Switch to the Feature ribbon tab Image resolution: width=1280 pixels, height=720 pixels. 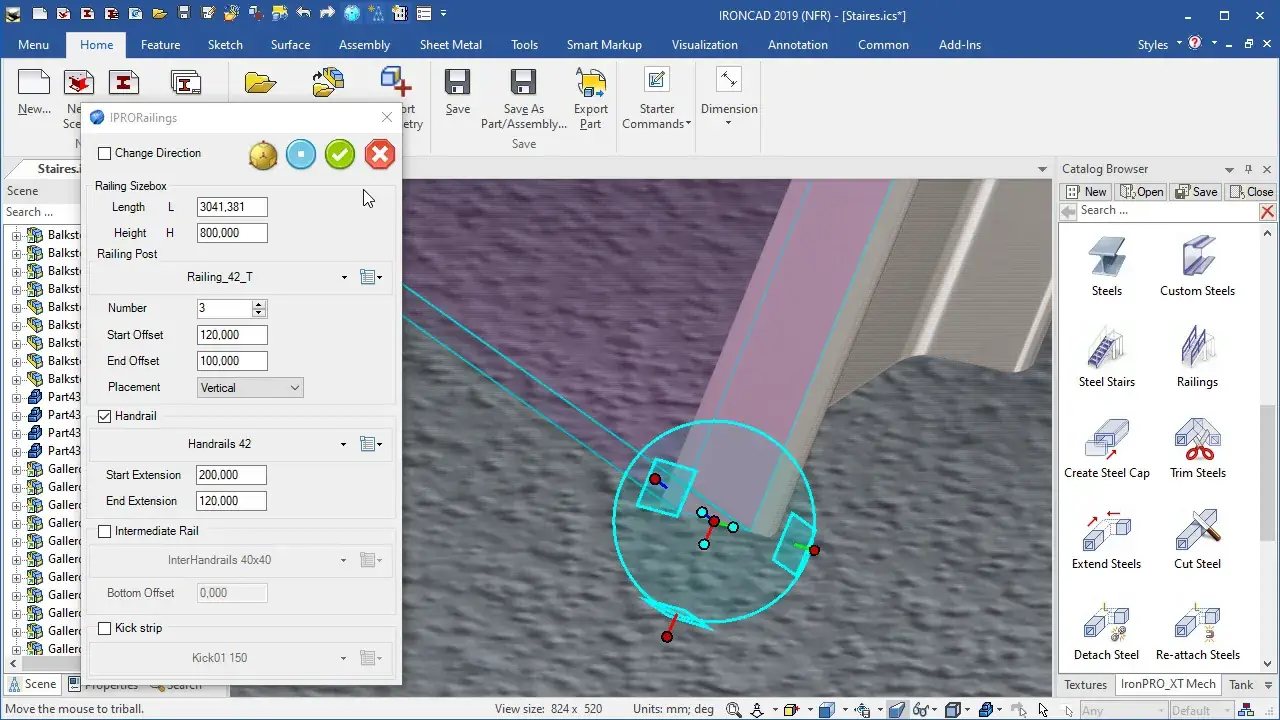click(160, 45)
